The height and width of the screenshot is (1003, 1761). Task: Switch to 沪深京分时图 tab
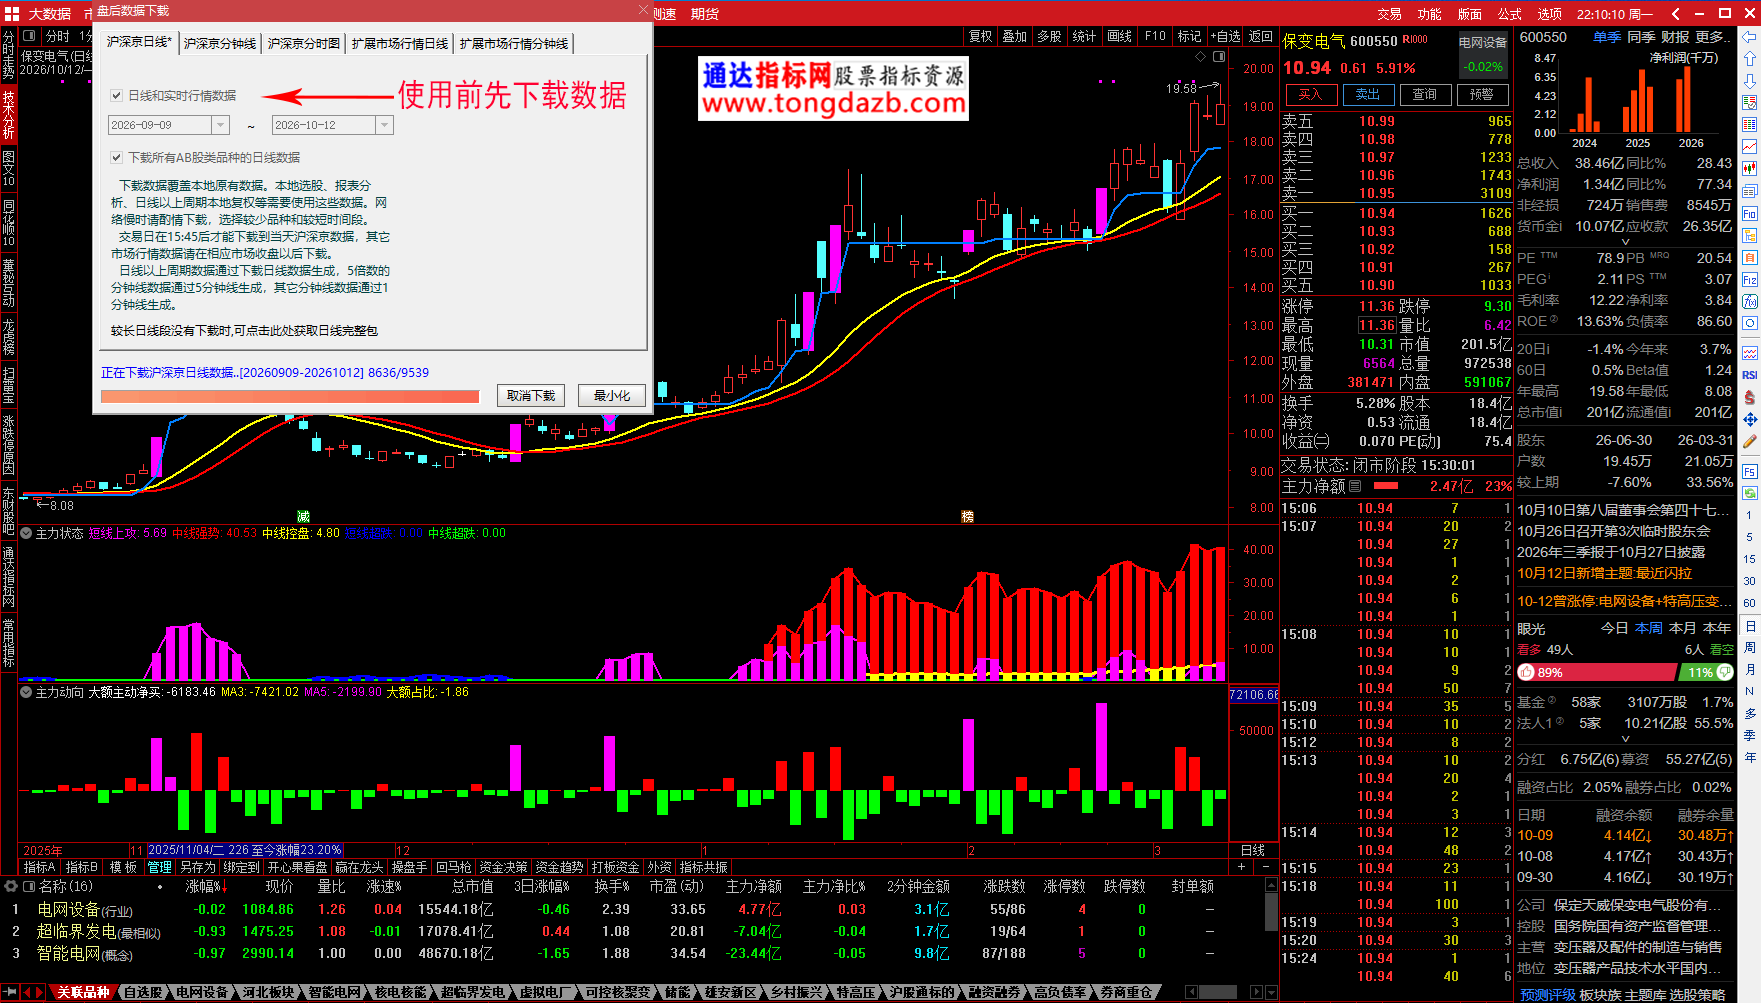click(304, 43)
